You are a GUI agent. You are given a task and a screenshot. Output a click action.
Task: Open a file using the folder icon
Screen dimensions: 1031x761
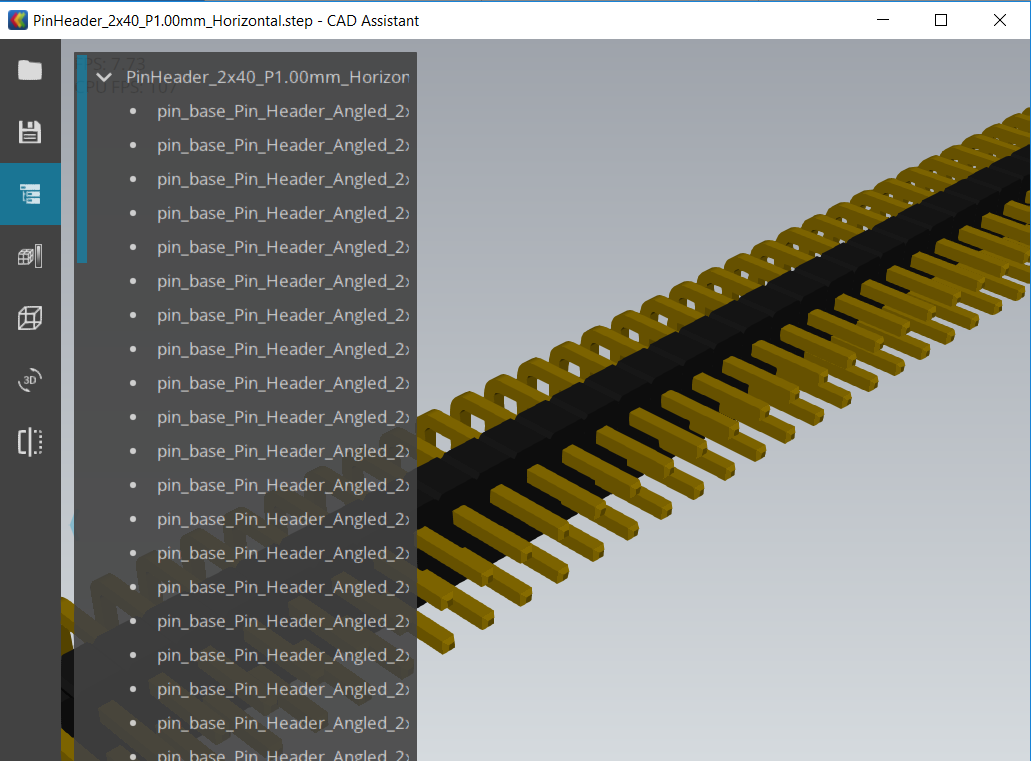30,70
